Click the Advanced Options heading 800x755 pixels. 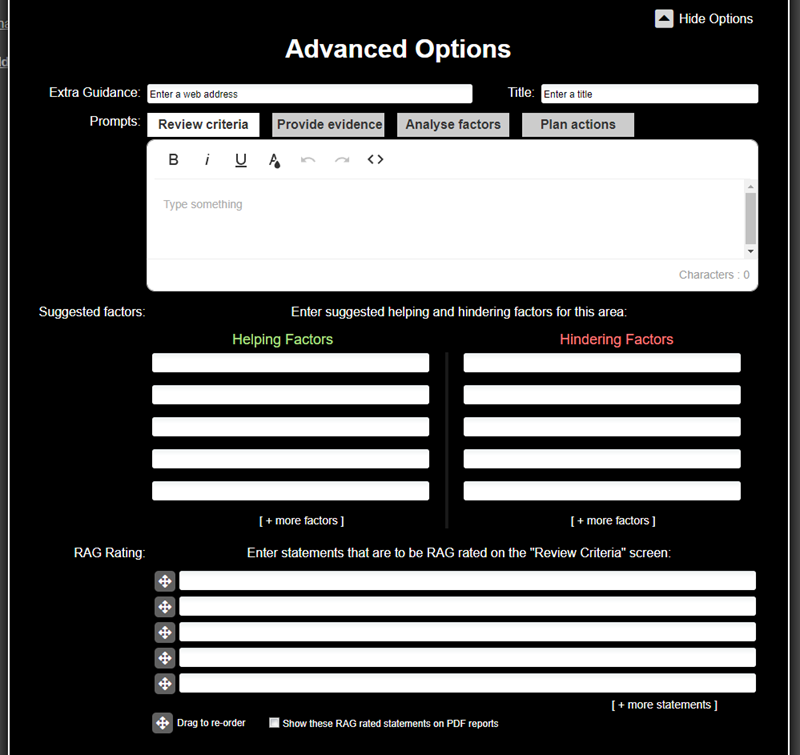pos(398,49)
